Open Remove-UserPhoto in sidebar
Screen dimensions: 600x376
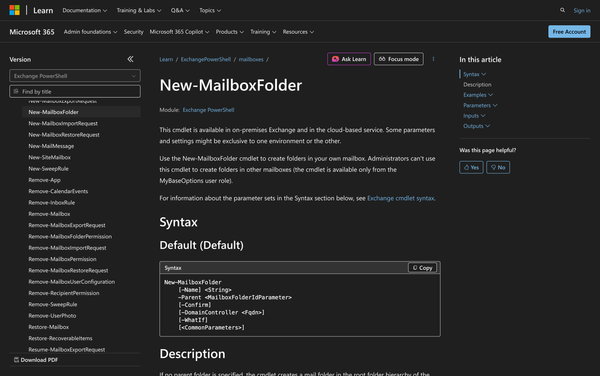pos(52,316)
